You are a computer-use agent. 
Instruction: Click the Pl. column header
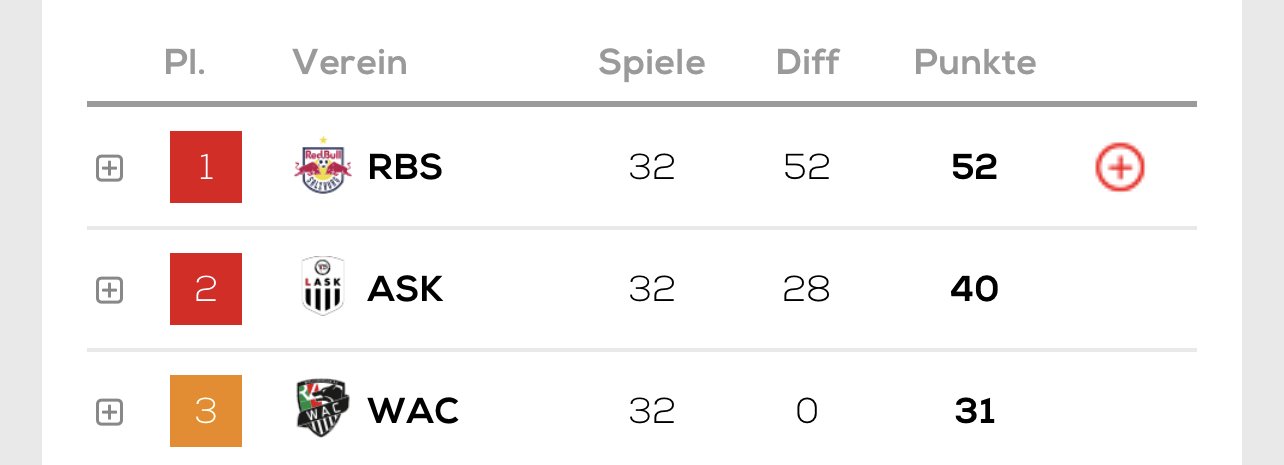tap(185, 63)
